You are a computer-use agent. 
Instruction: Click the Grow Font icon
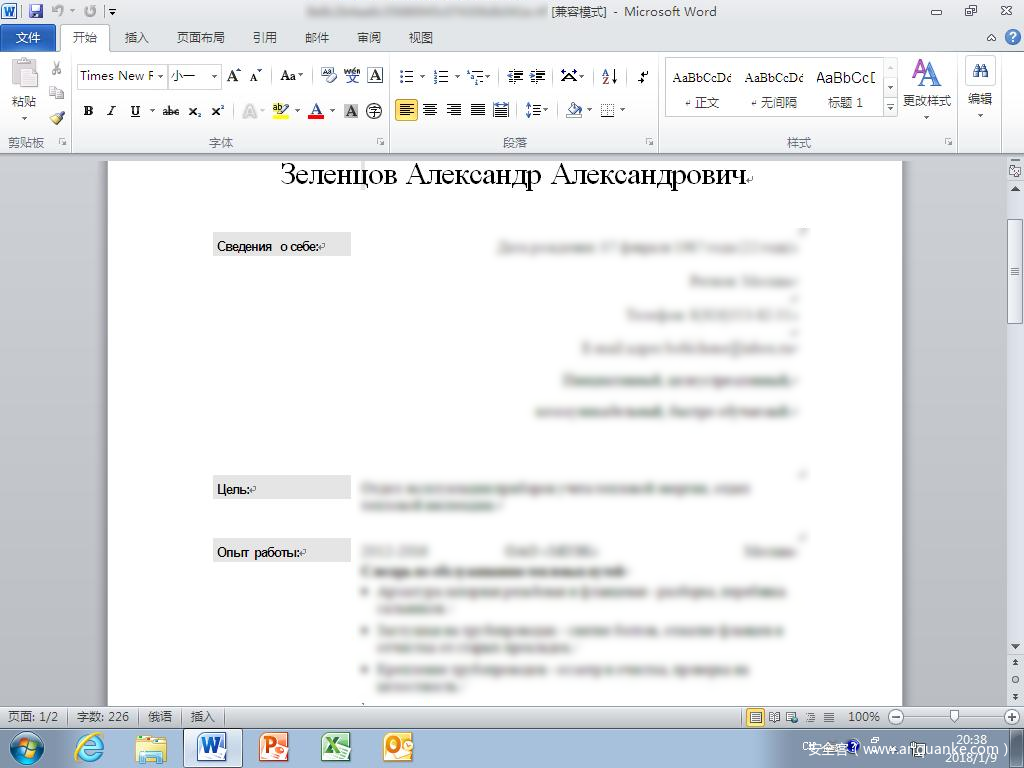tap(233, 76)
